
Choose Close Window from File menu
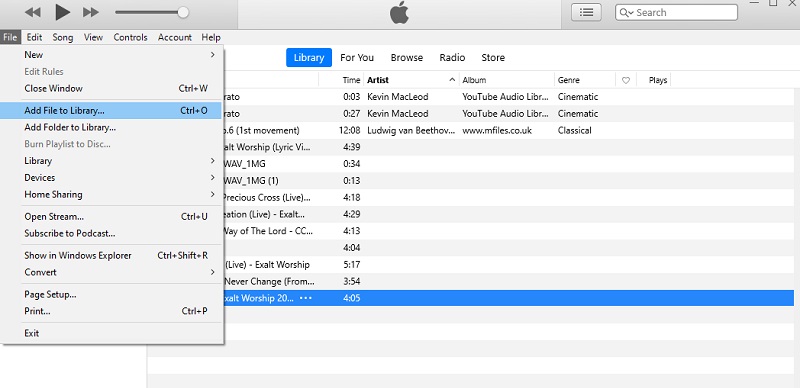tap(111, 88)
